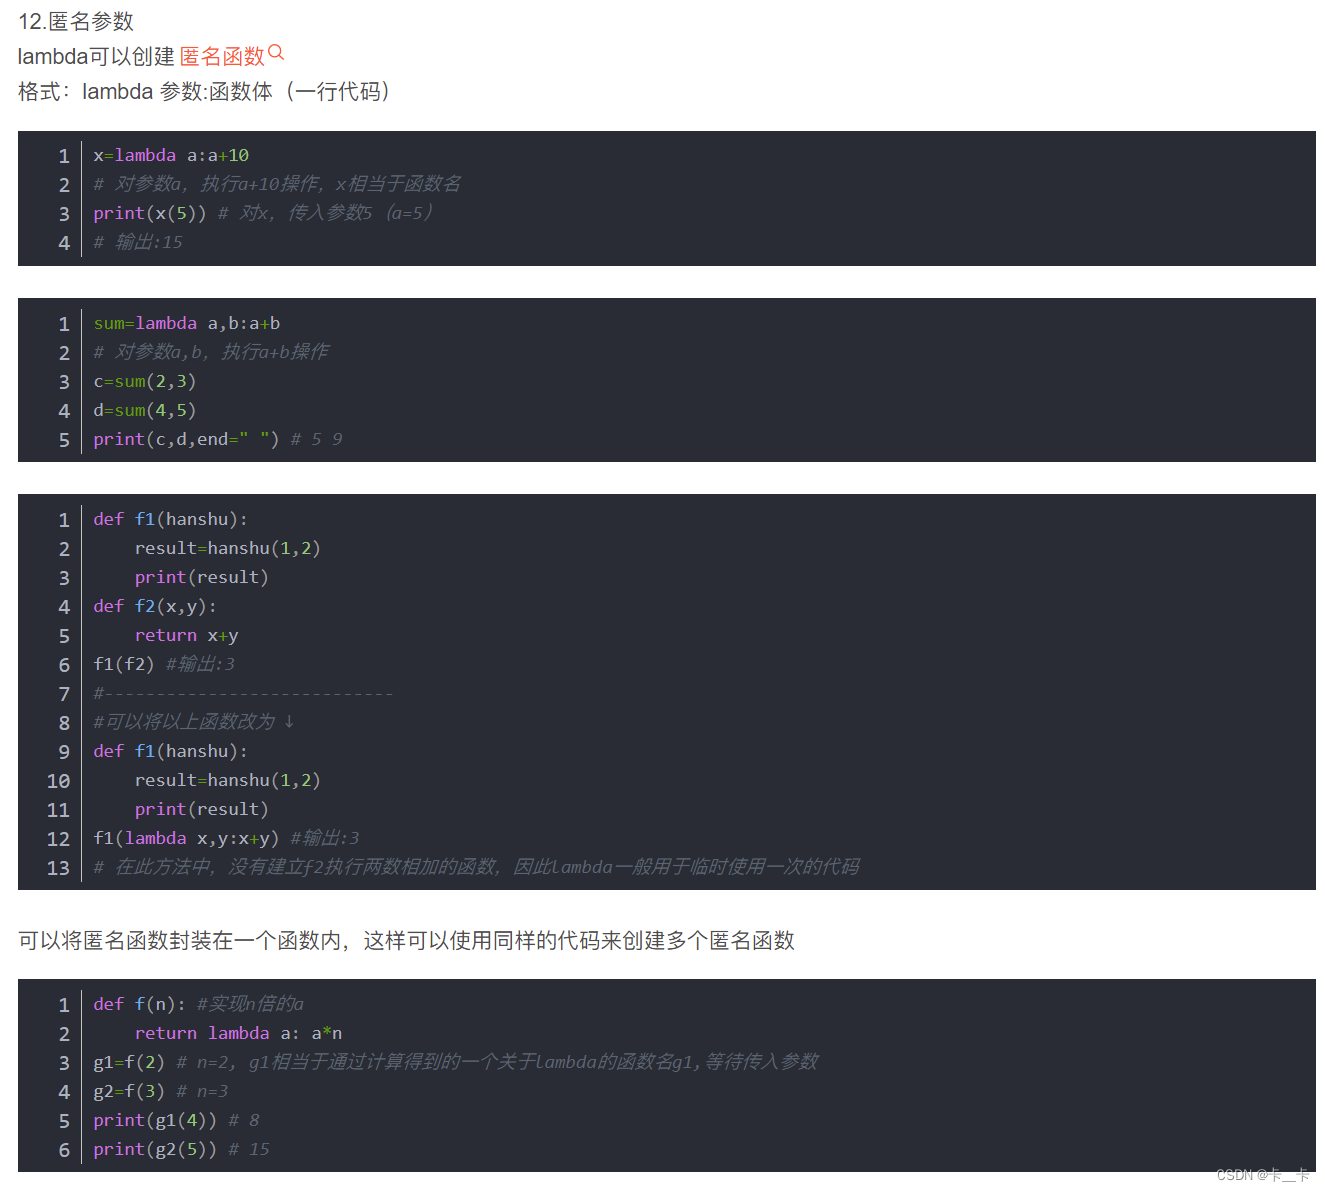1325x1191 pixels.
Task: Open the 匿名函数 keyword link
Action: 222,57
